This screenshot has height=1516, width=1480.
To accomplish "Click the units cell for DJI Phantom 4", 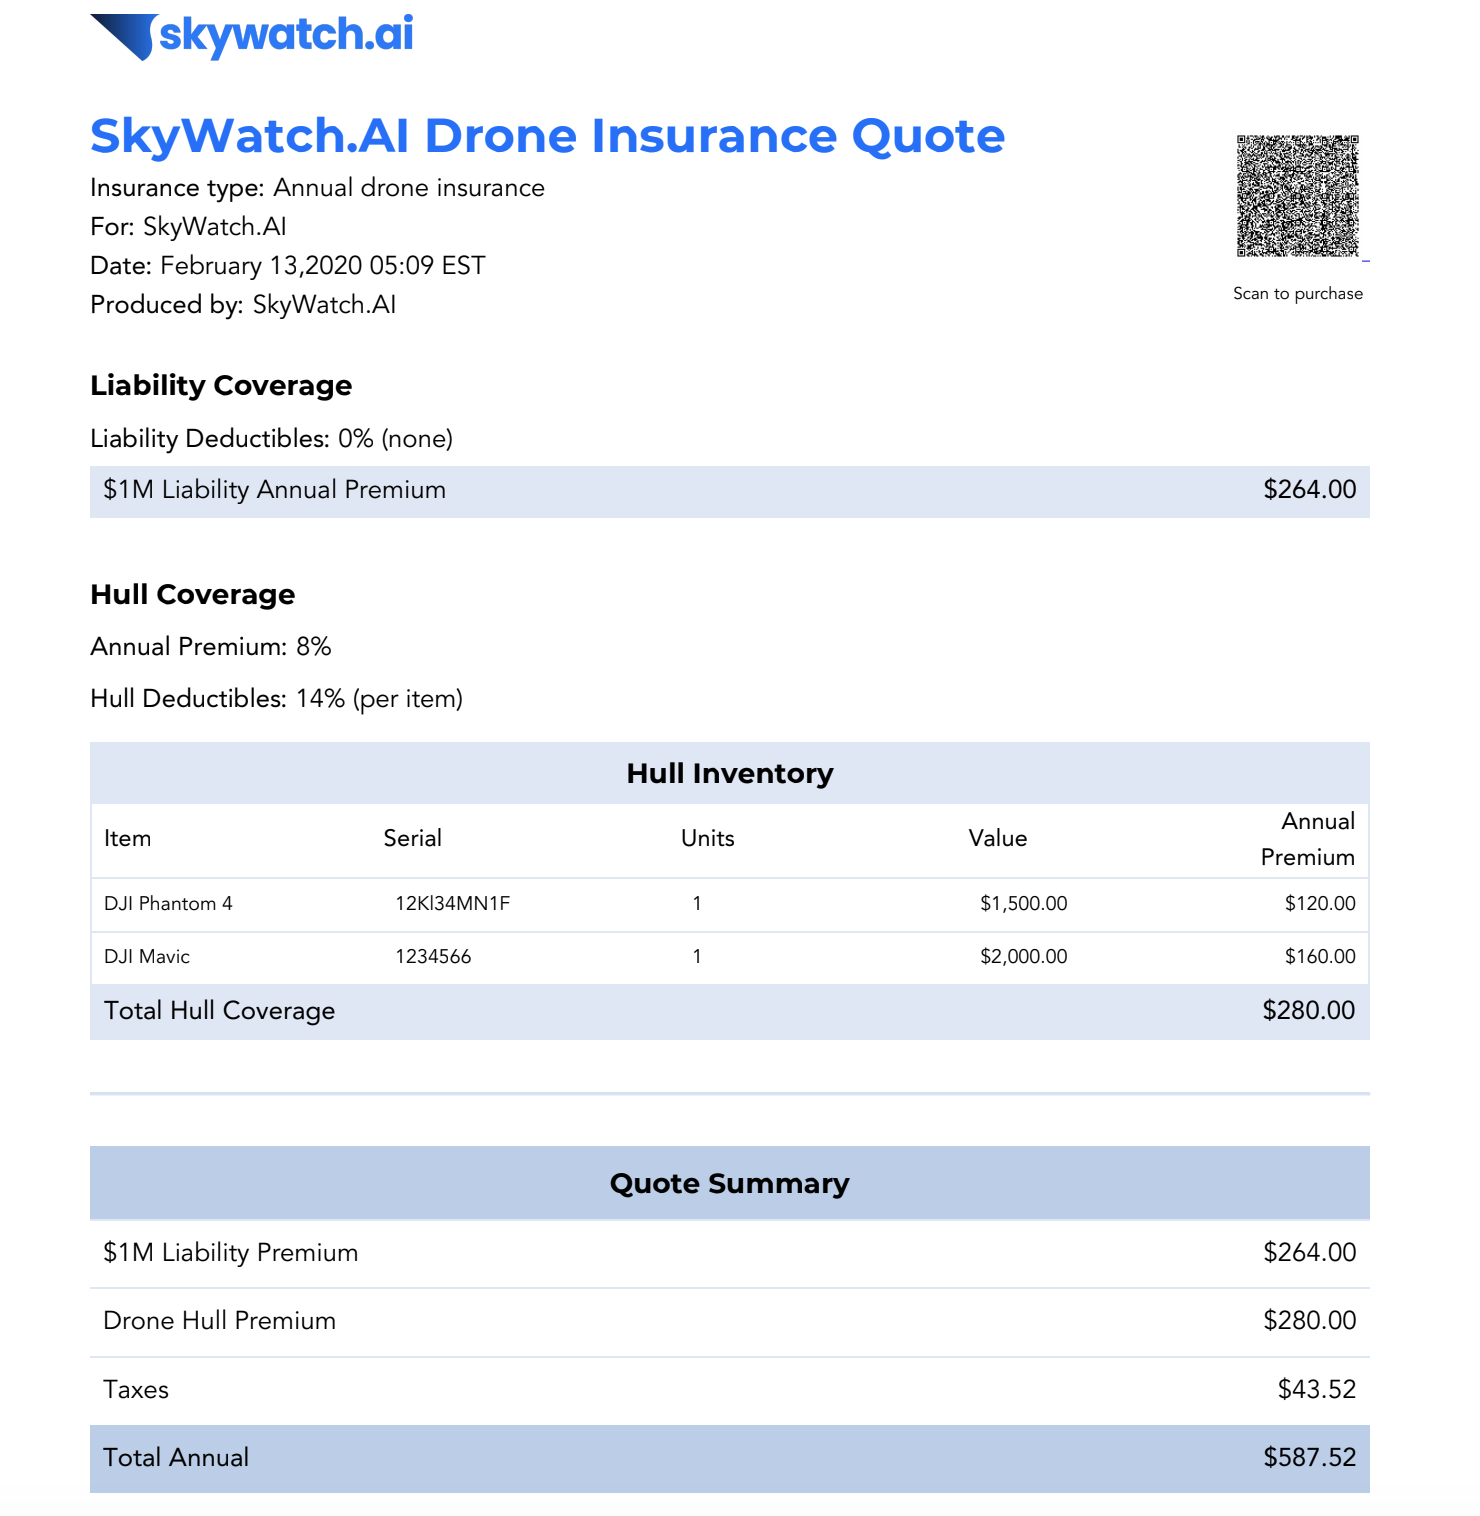I will tap(697, 904).
